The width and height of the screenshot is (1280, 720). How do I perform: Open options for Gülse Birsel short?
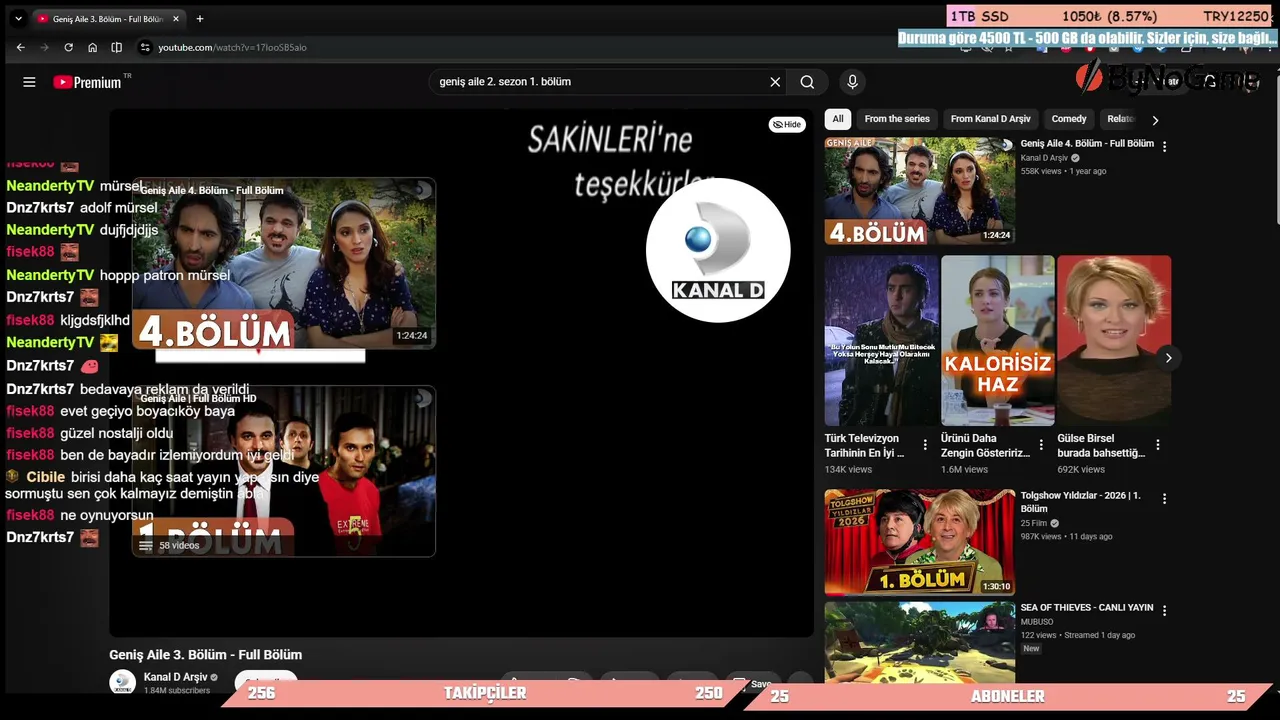click(x=1158, y=445)
